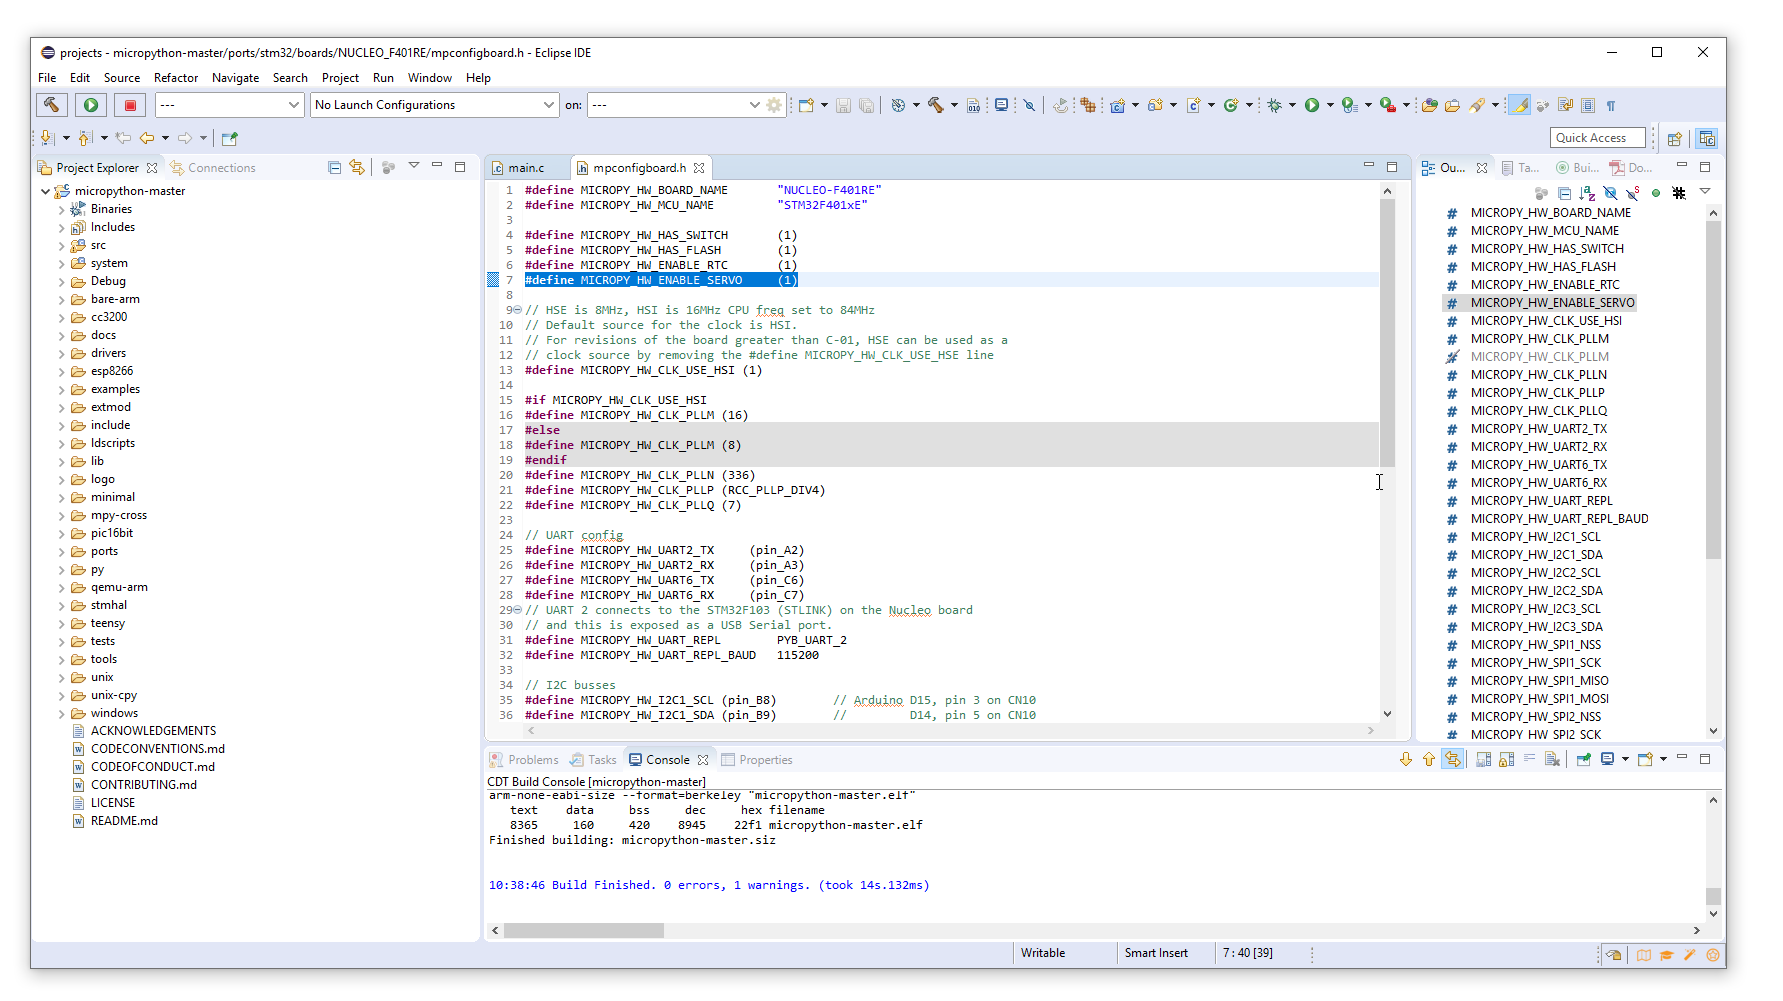Expand the drivers folder

point(61,353)
